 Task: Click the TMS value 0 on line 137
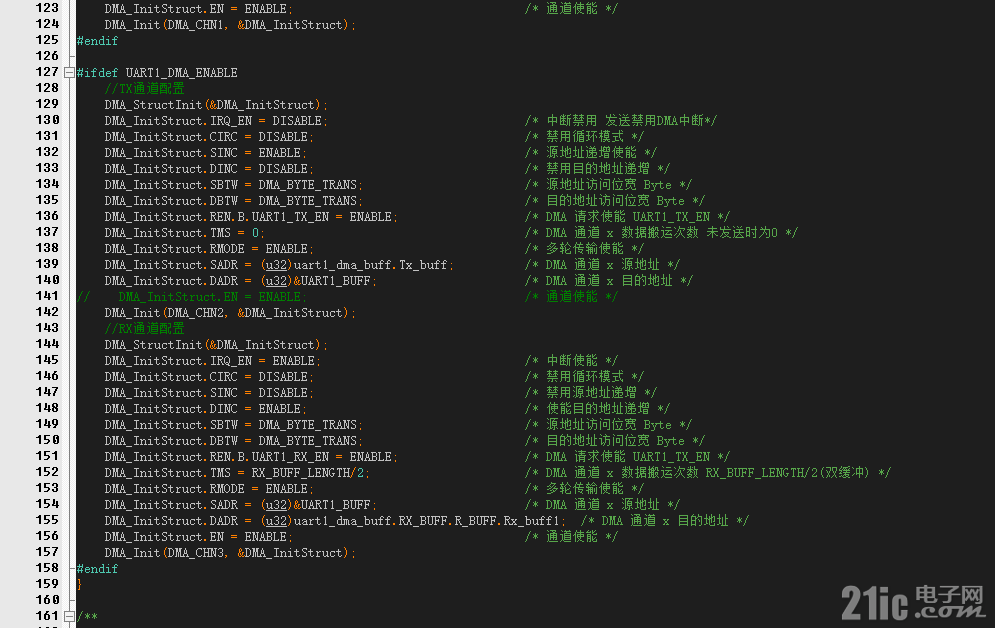(x=255, y=233)
